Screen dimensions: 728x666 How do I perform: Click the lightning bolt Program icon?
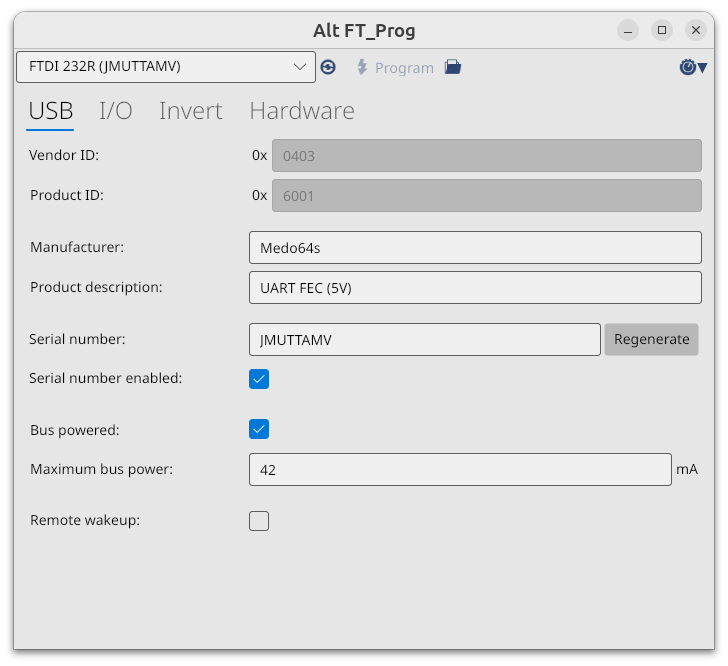click(x=362, y=67)
